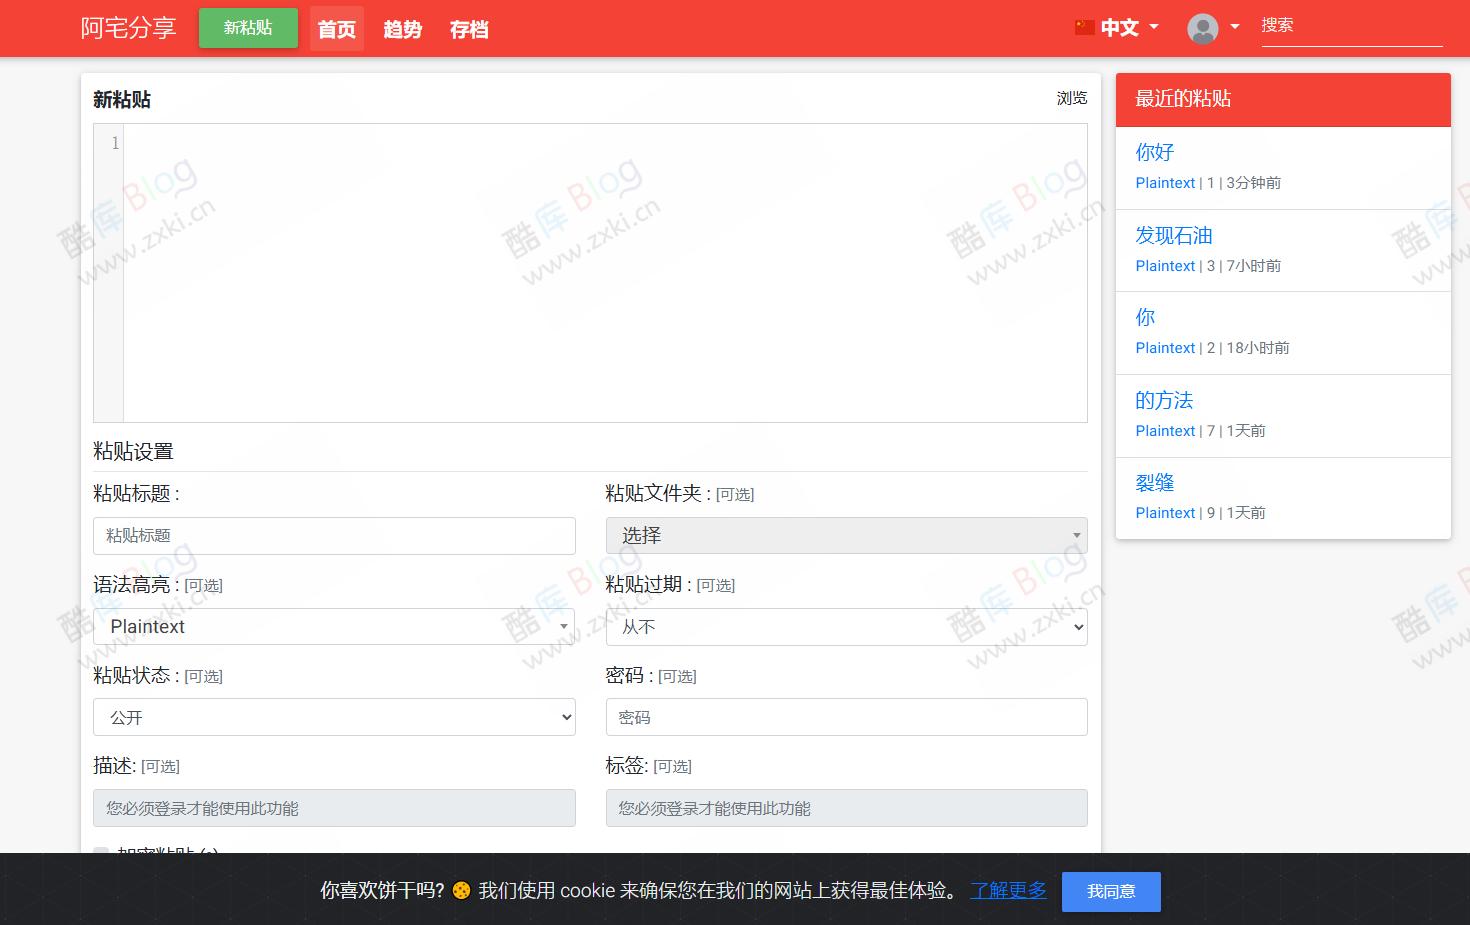This screenshot has width=1470, height=925.
Task: Click the China flag language icon
Action: [x=1085, y=28]
